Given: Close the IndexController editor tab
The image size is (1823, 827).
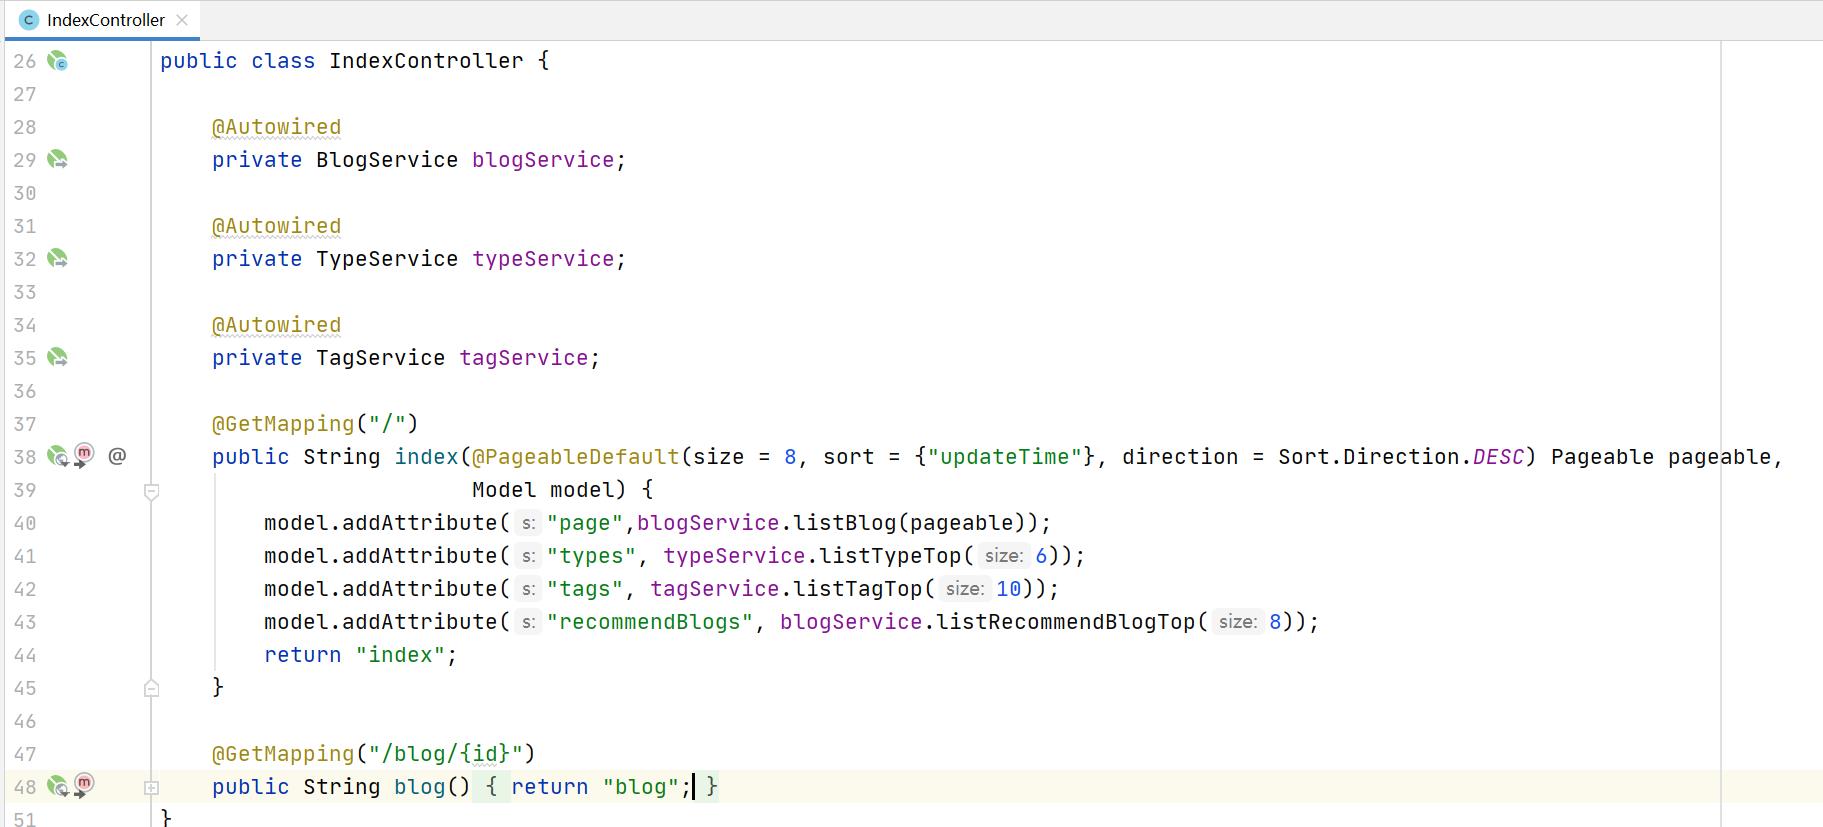Looking at the screenshot, I should pos(182,20).
